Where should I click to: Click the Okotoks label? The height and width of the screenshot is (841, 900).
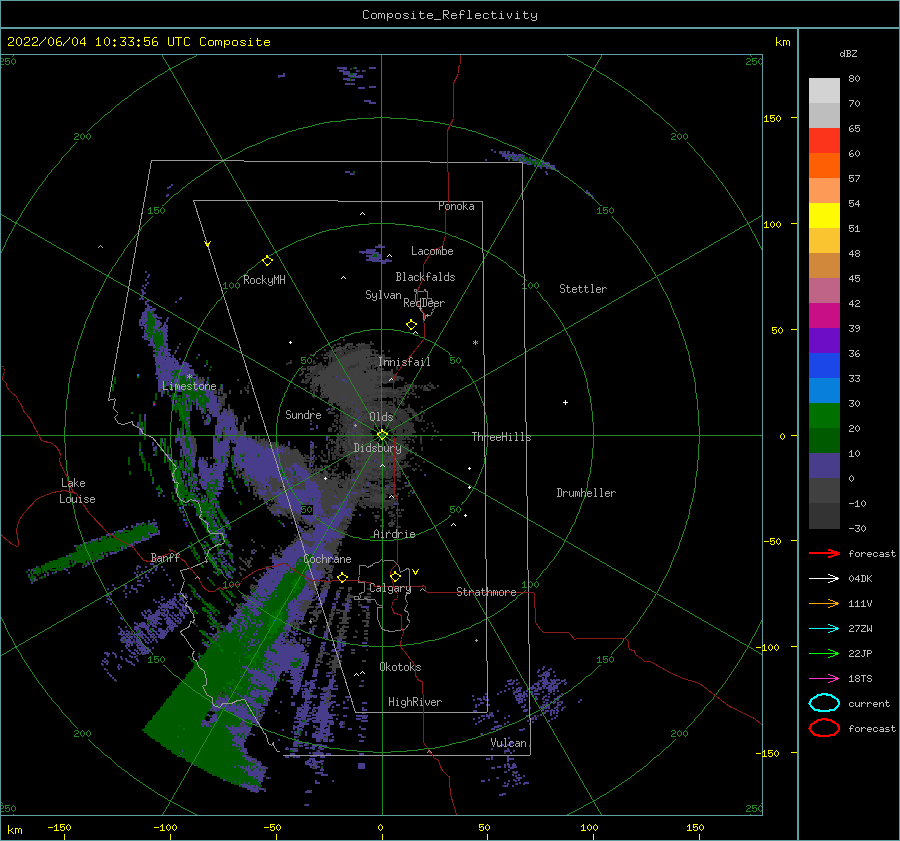(x=400, y=667)
